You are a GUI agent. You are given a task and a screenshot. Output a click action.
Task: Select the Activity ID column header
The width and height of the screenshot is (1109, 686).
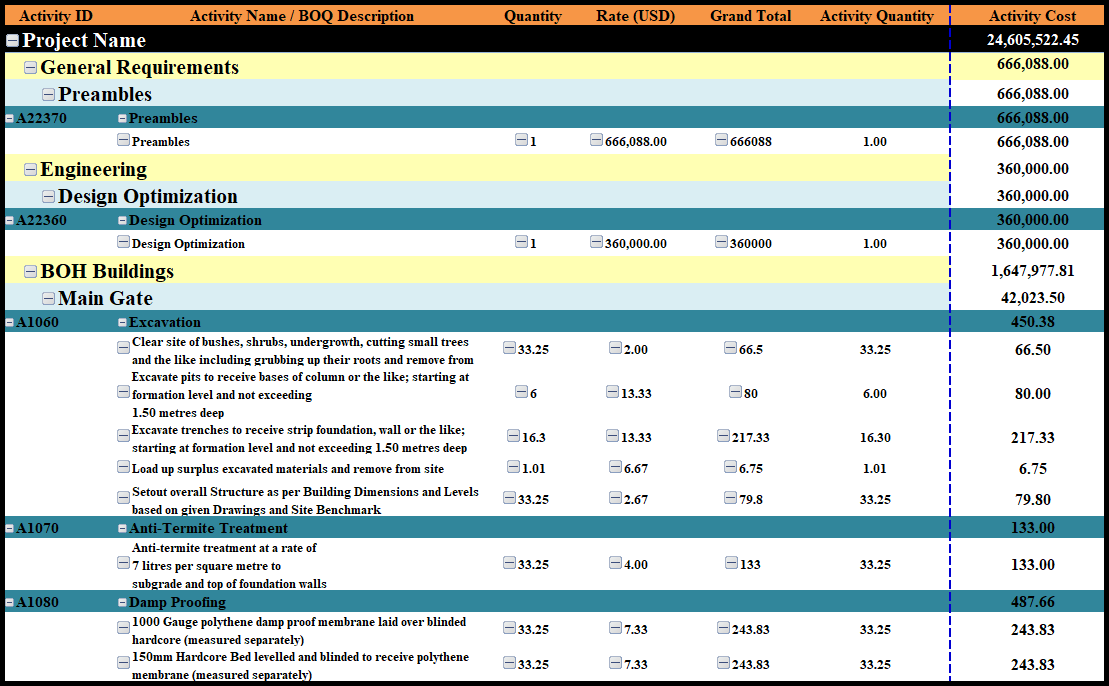point(56,16)
